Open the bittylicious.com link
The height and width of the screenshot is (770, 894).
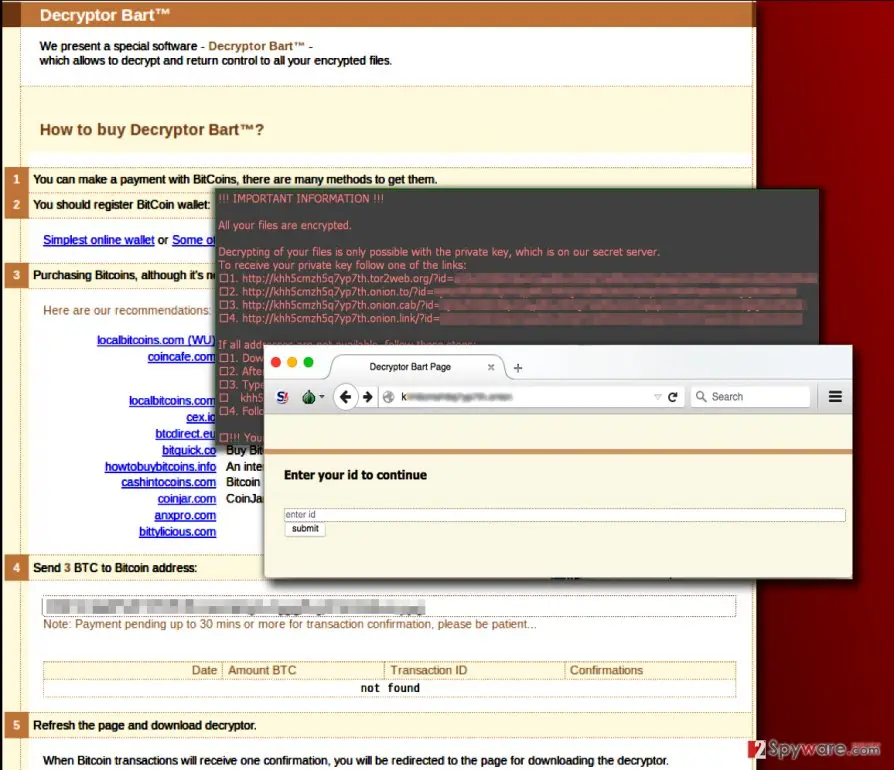pos(177,532)
